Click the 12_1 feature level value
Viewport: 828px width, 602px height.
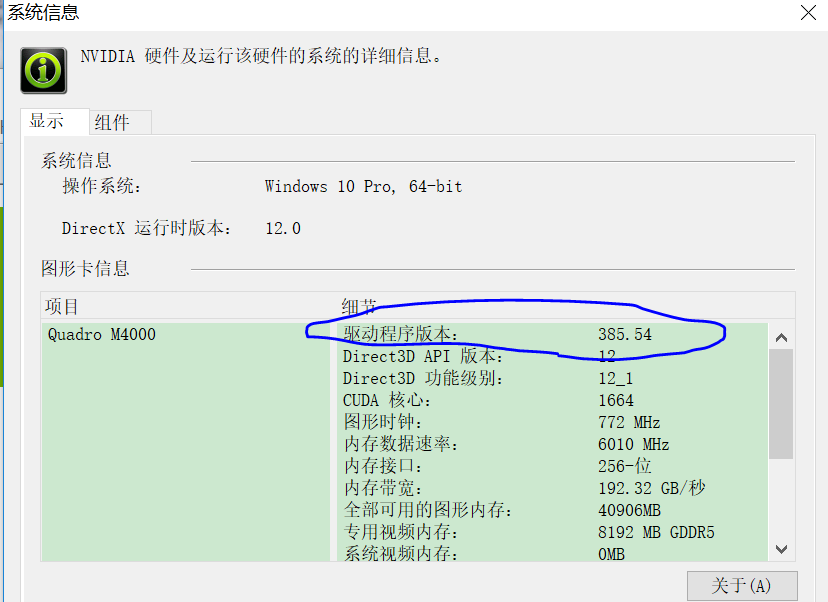[615, 379]
